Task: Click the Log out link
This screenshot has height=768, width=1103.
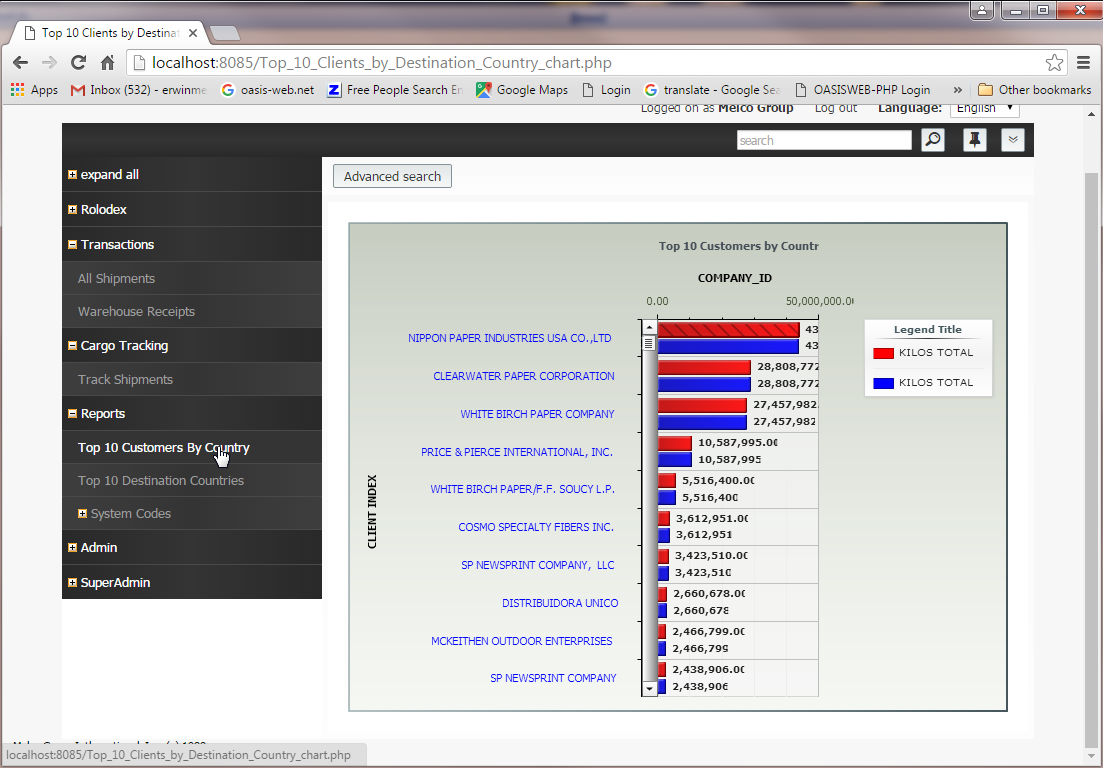Action: pos(836,108)
